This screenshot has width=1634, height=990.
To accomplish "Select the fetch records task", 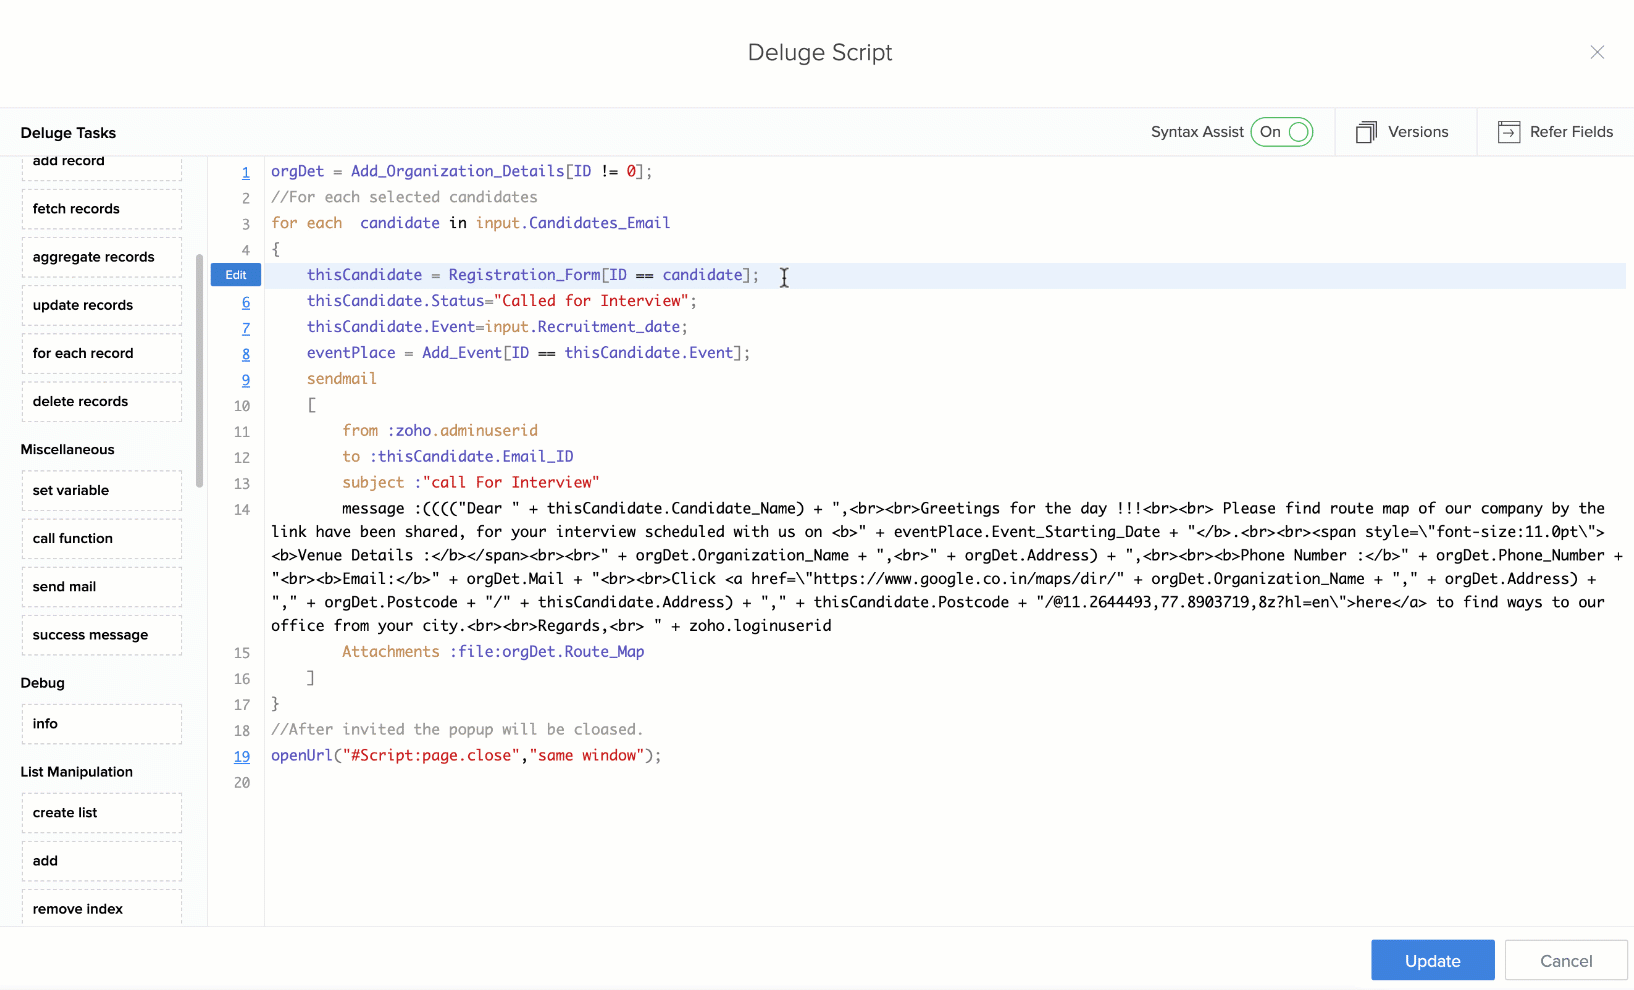I will point(101,209).
